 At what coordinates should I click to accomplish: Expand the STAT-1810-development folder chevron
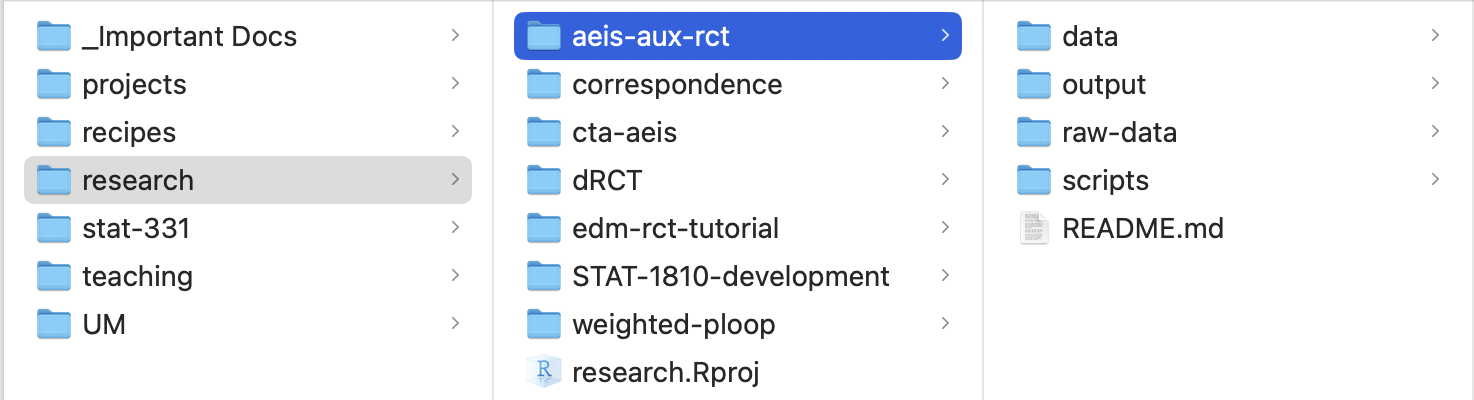[x=945, y=276]
